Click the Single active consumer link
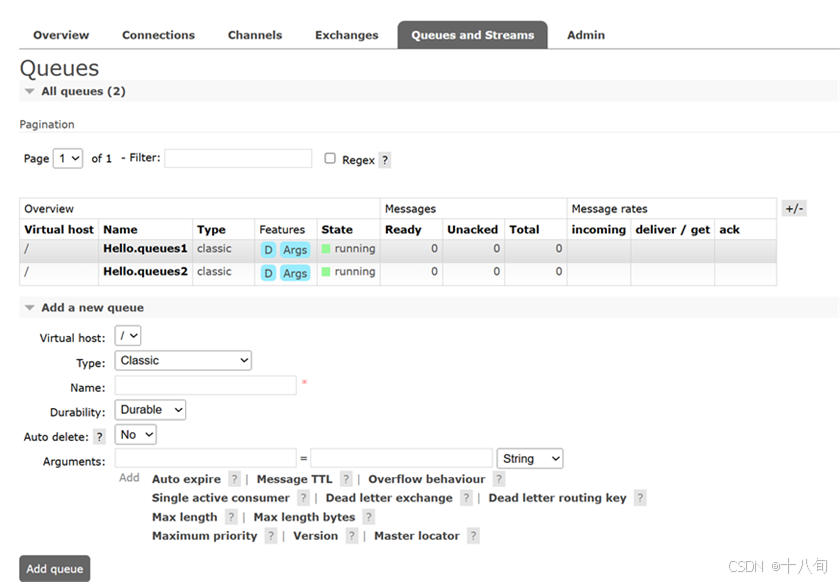The height and width of the screenshot is (582, 840). [x=221, y=498]
